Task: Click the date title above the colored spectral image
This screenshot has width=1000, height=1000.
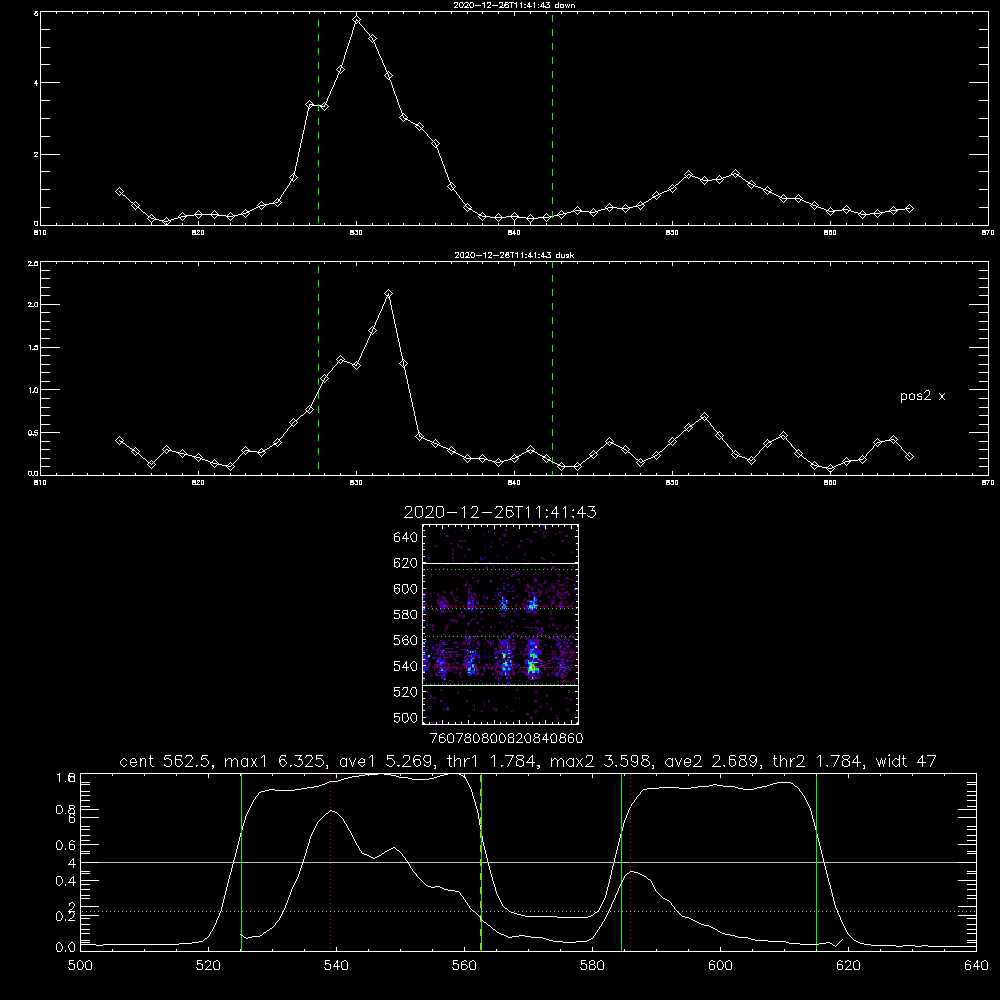Action: 500,512
